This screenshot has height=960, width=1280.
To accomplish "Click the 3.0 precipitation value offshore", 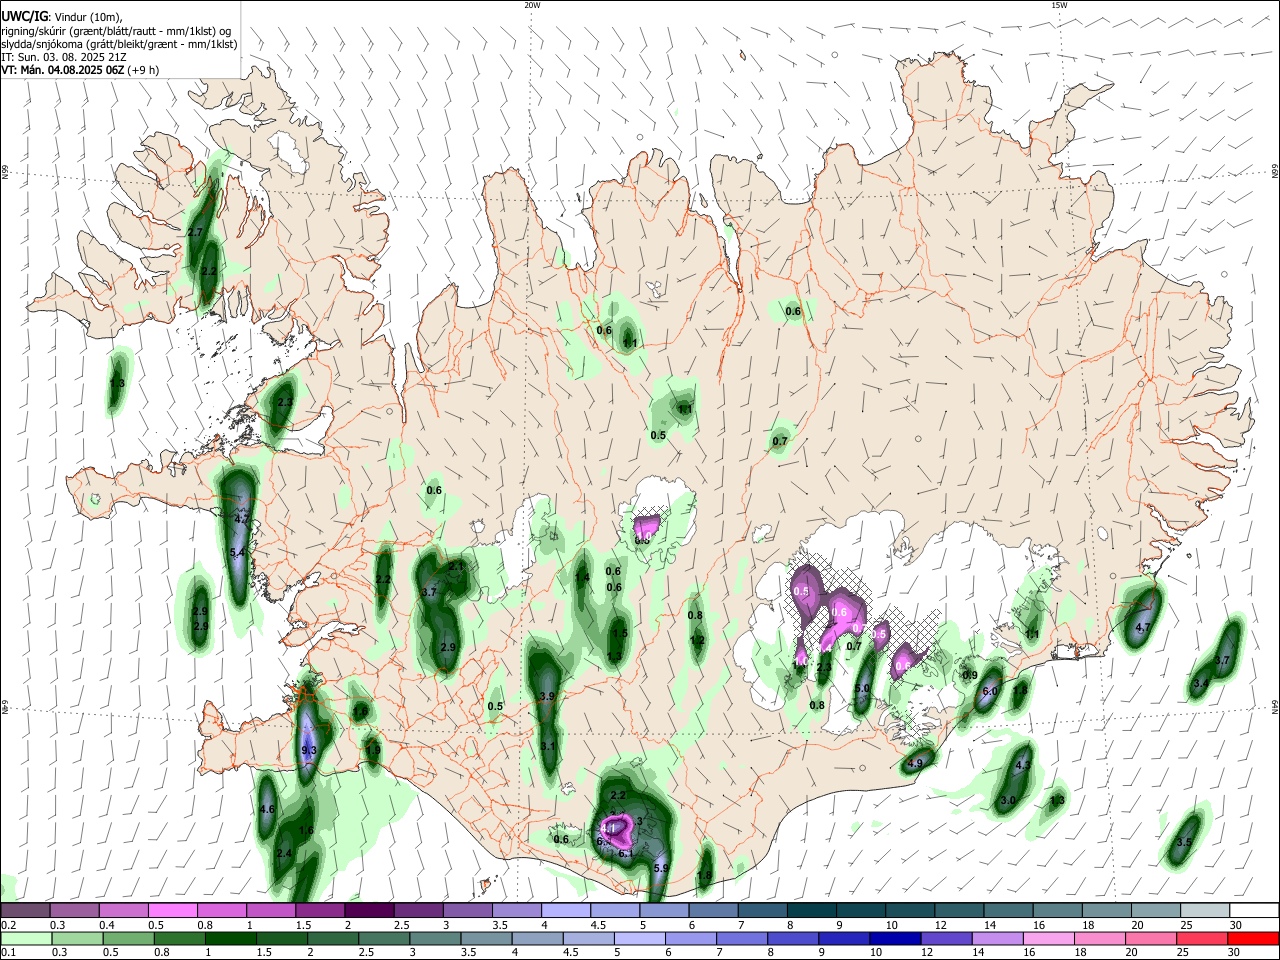I will pos(1008,801).
